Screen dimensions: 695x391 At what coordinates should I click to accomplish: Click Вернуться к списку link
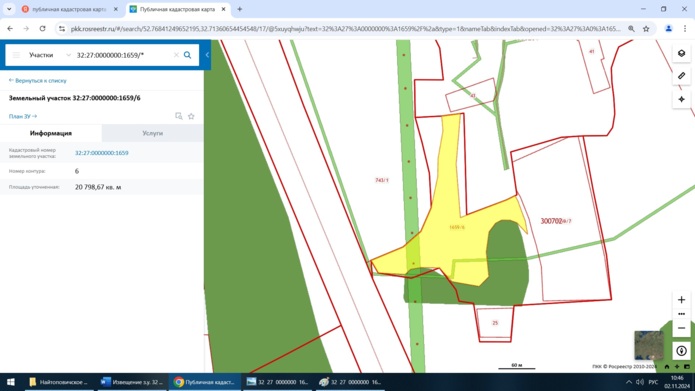point(38,81)
